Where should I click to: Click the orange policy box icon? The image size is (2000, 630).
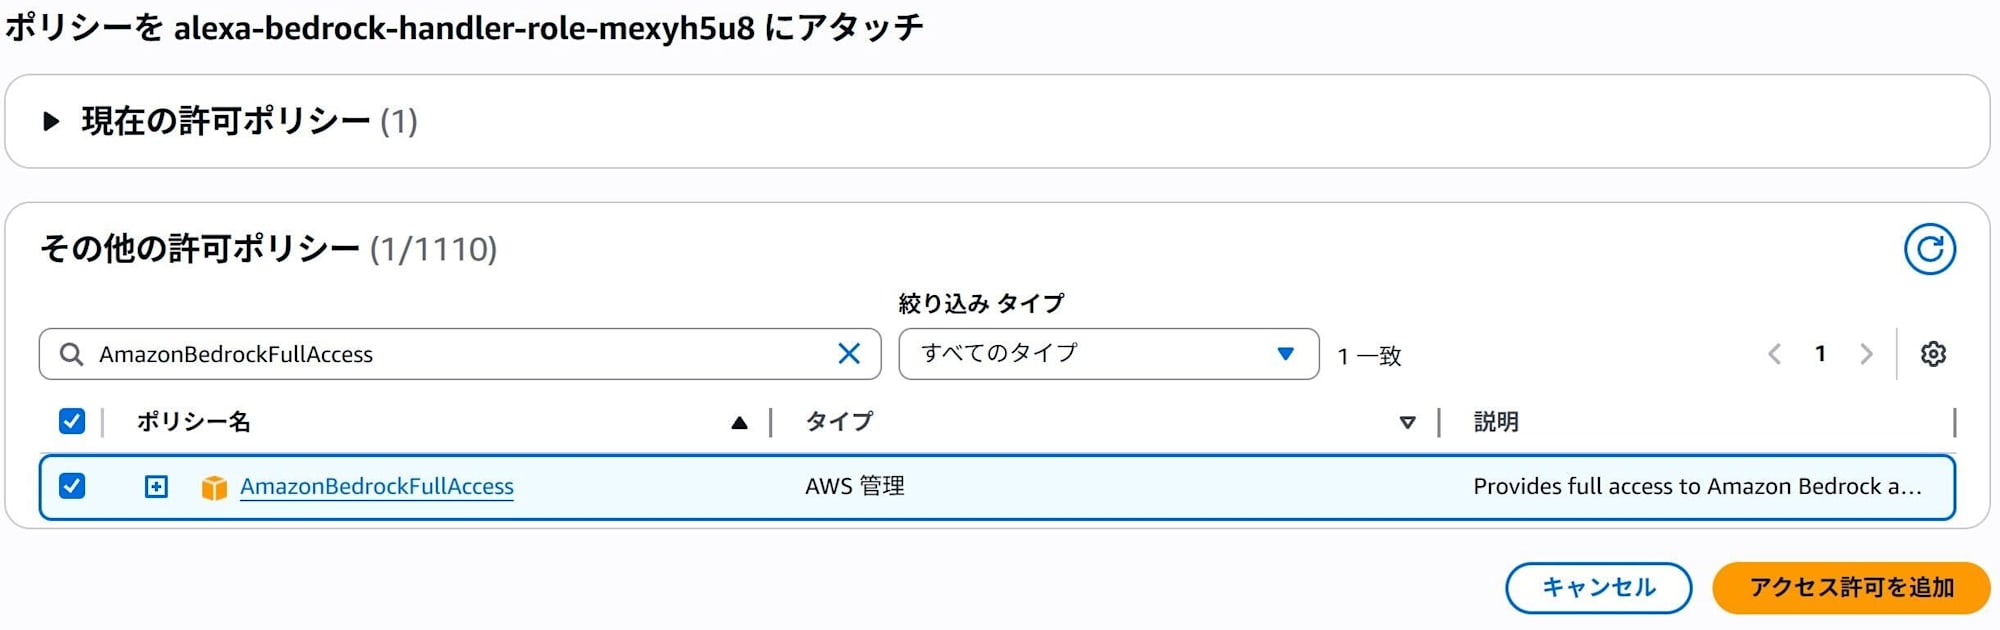(x=214, y=487)
